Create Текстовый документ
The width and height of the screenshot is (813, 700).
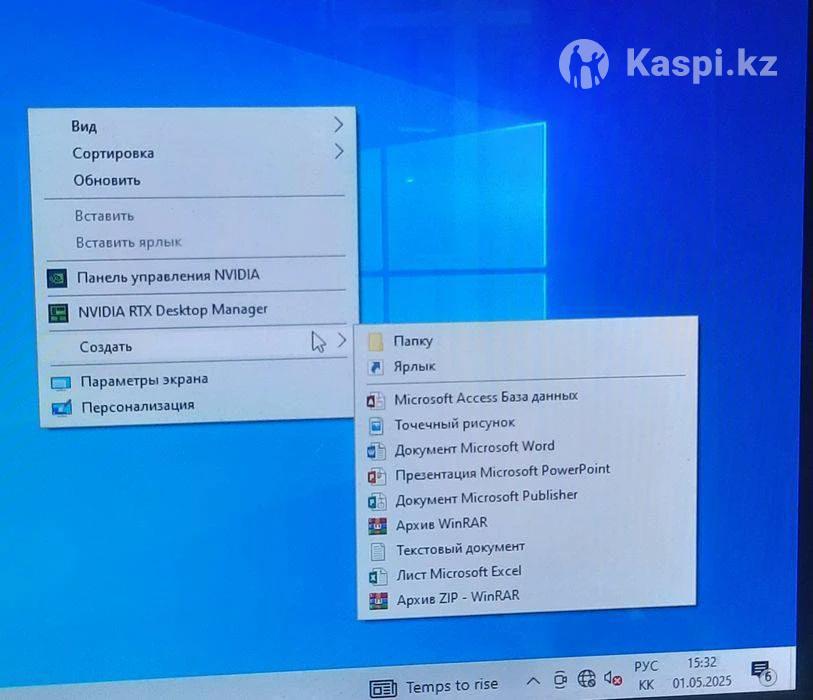[528, 548]
